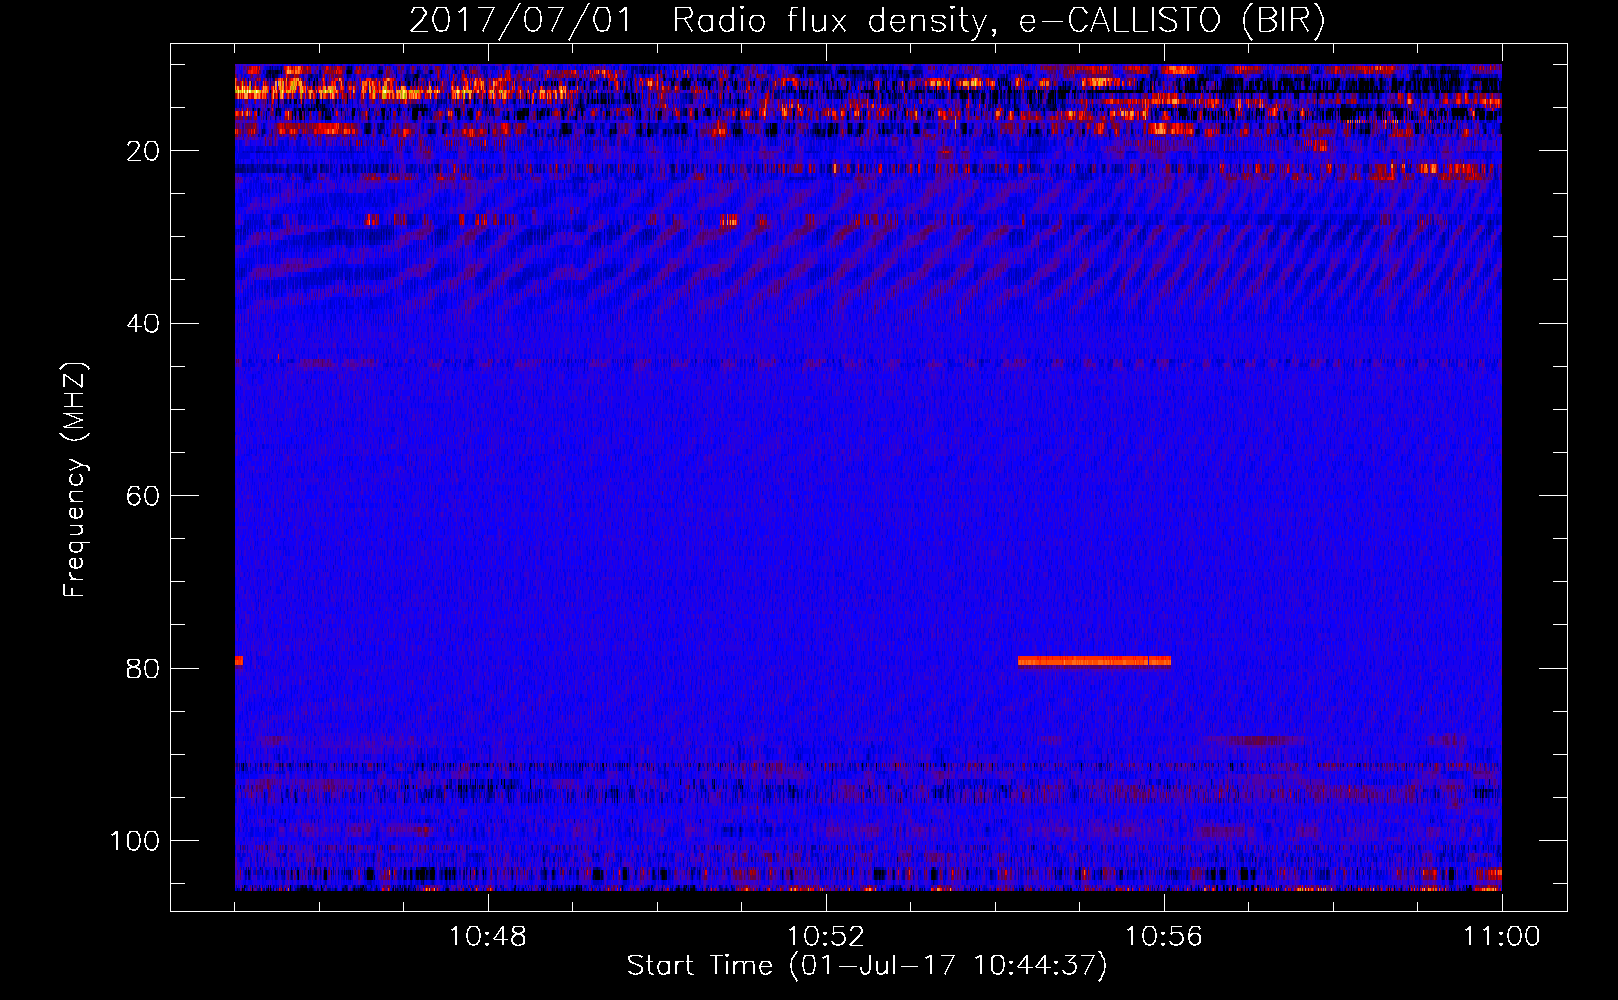
Task: Click the 'Frequency (MHZ)' axis label
Action: 75,479
